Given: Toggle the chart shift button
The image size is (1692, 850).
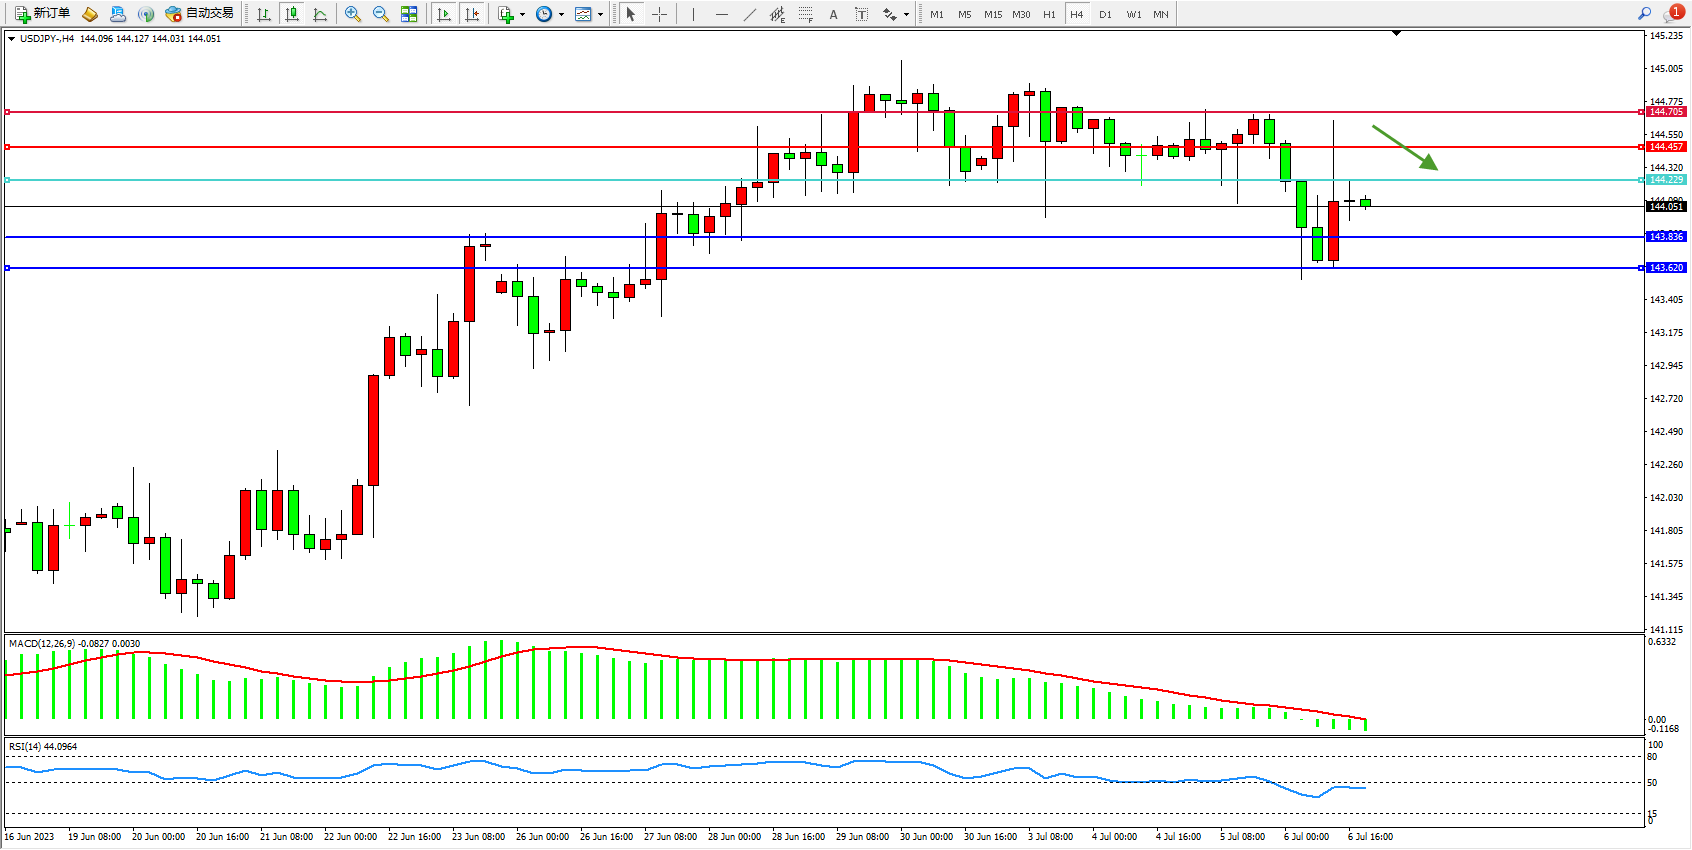Looking at the screenshot, I should pos(472,14).
